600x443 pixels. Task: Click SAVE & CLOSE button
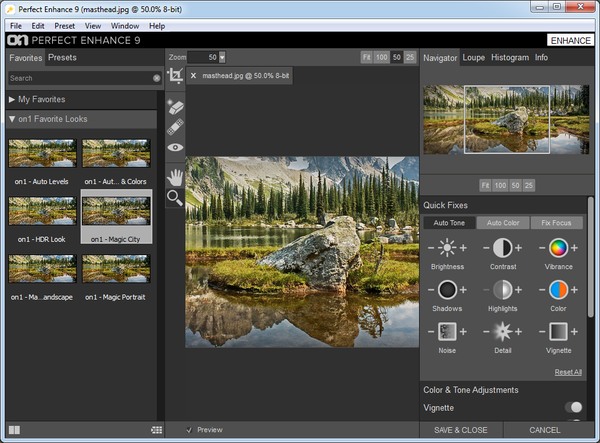pos(461,430)
